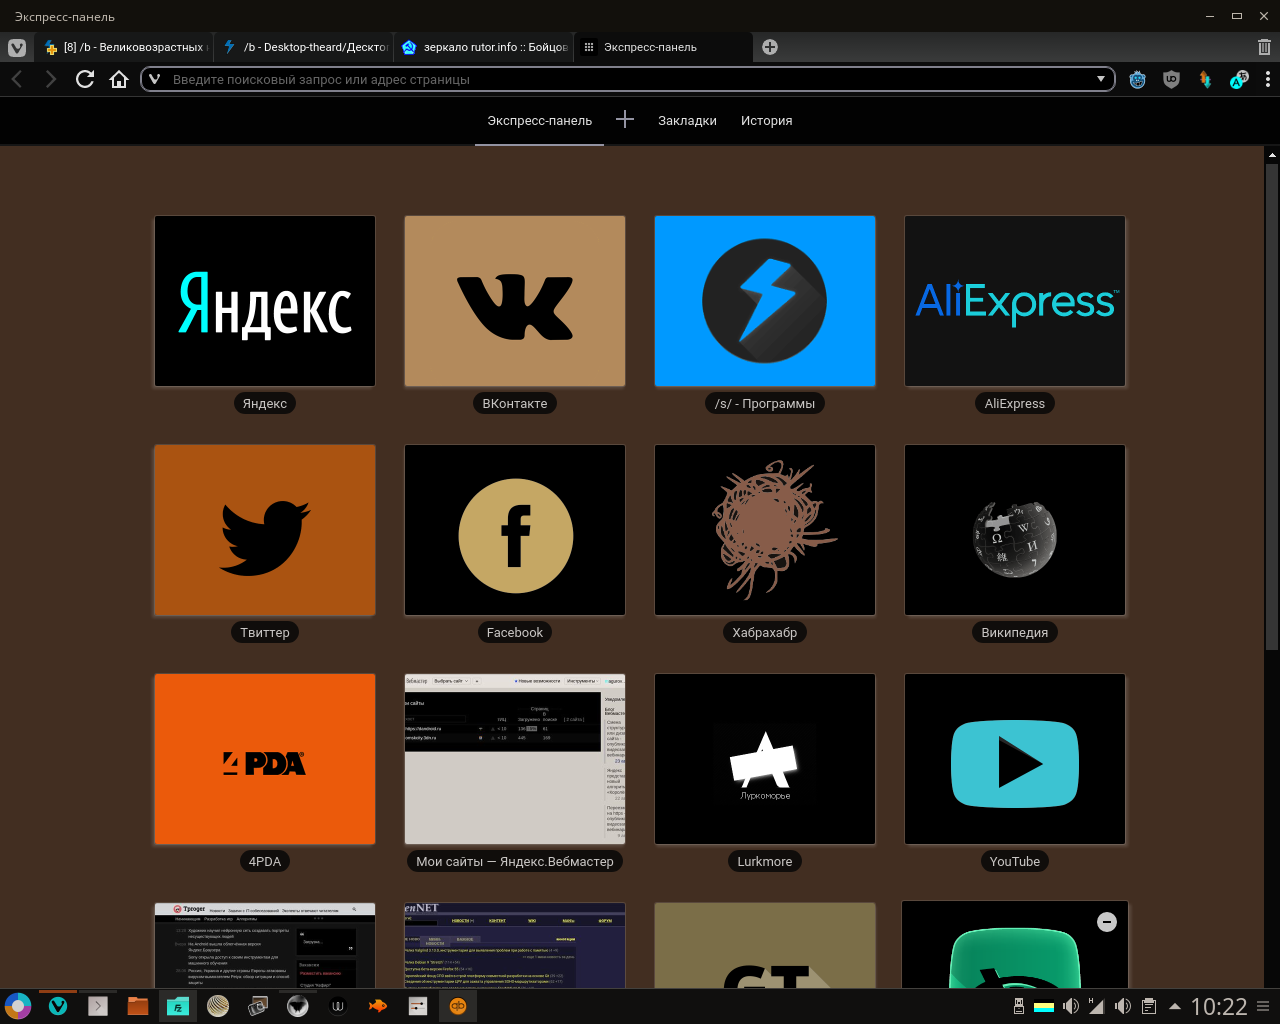The image size is (1280, 1024).
Task: Expand hidden system tray icons arrow
Action: (1175, 1006)
